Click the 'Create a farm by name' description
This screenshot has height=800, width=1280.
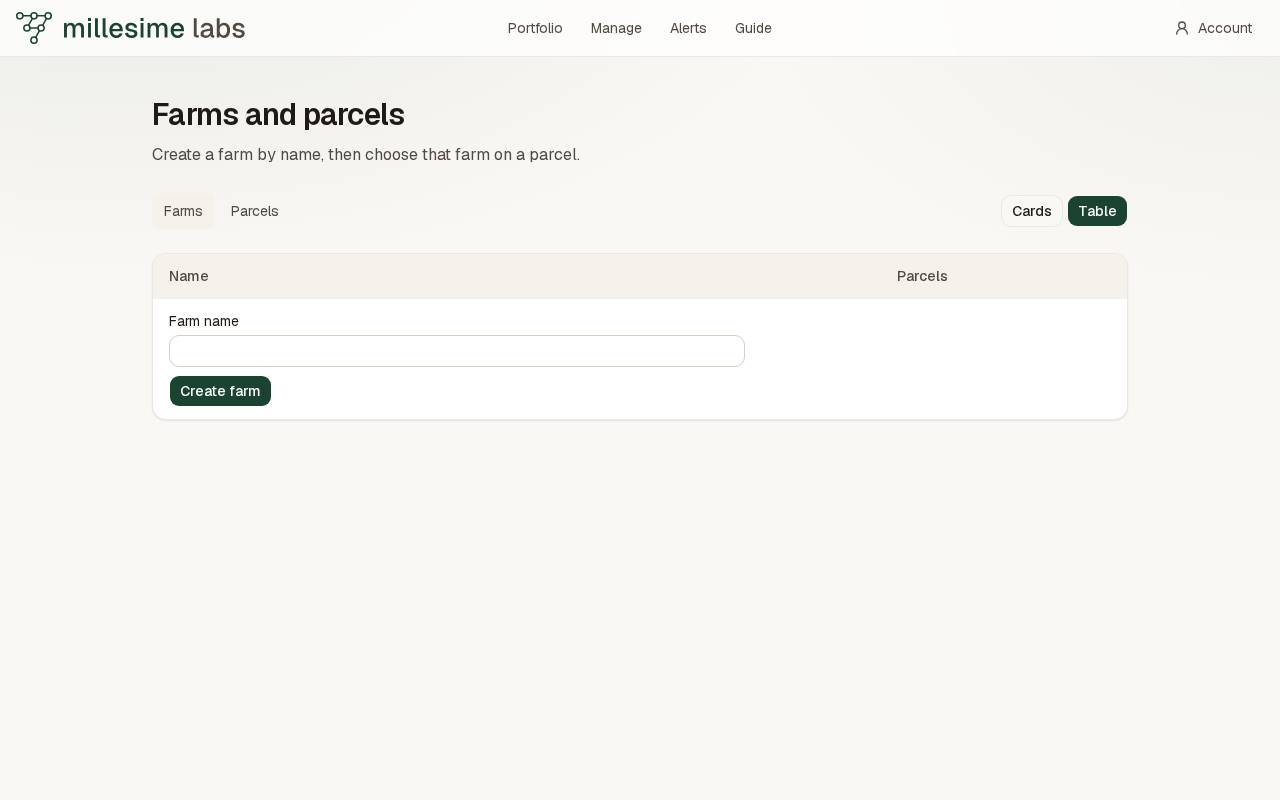(x=366, y=155)
